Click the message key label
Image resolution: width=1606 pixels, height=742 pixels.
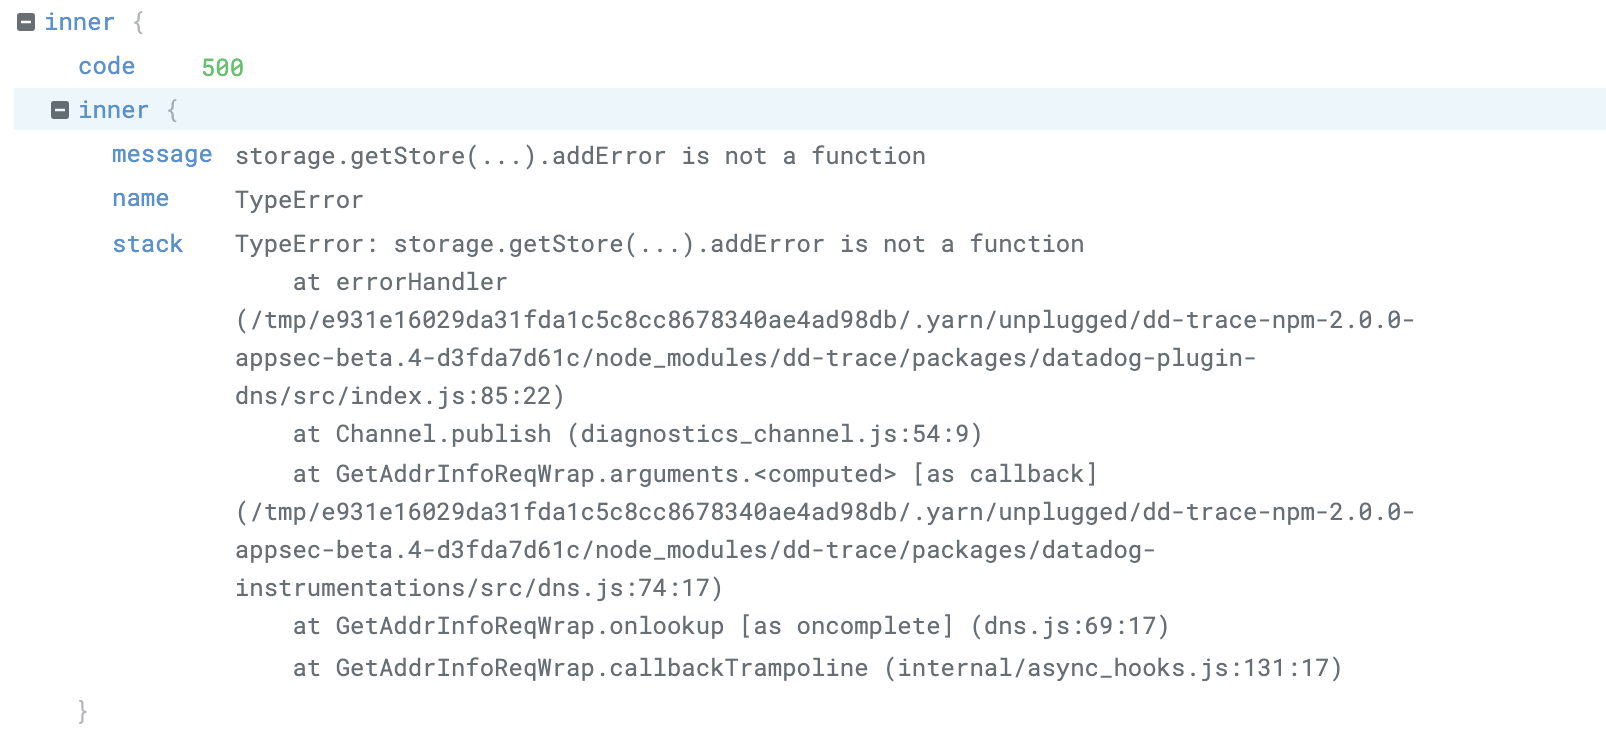pos(162,154)
